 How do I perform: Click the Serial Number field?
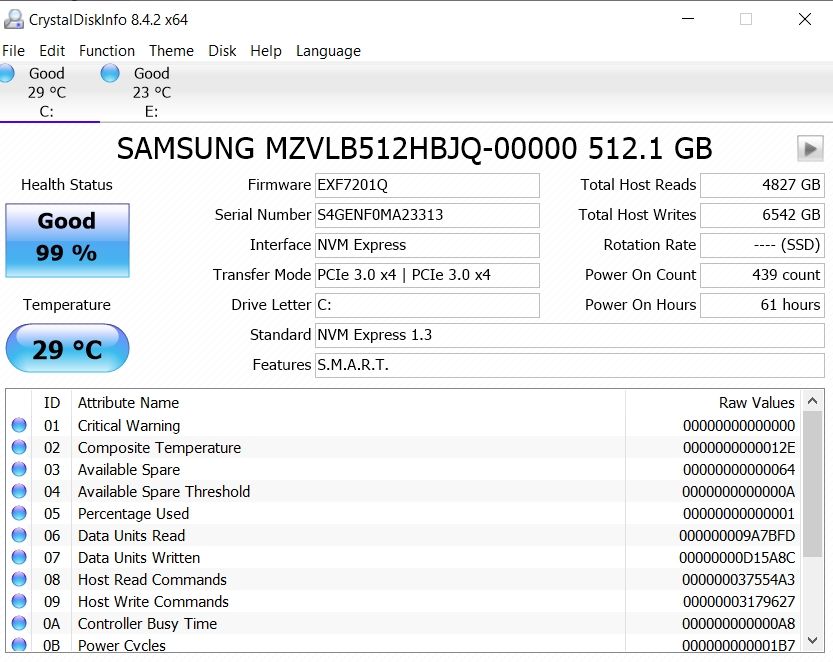point(427,215)
